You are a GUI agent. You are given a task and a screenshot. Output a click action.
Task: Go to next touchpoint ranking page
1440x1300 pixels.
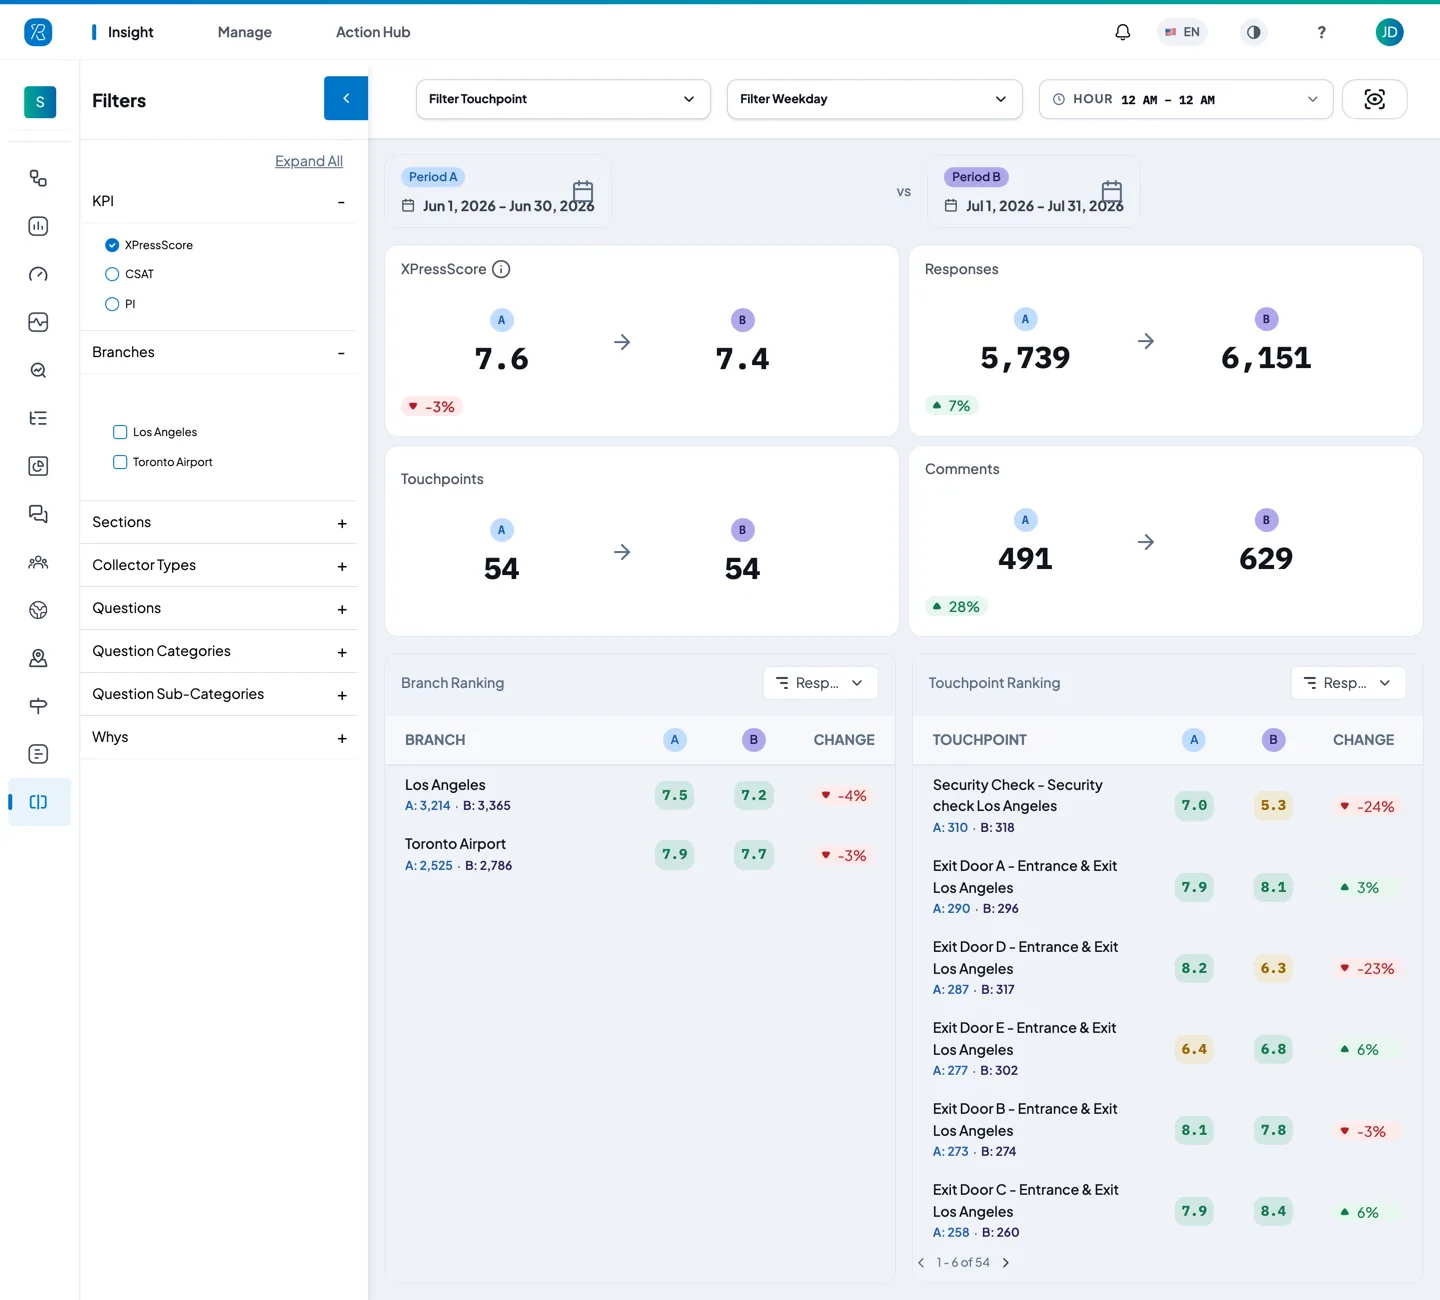pos(1006,1263)
